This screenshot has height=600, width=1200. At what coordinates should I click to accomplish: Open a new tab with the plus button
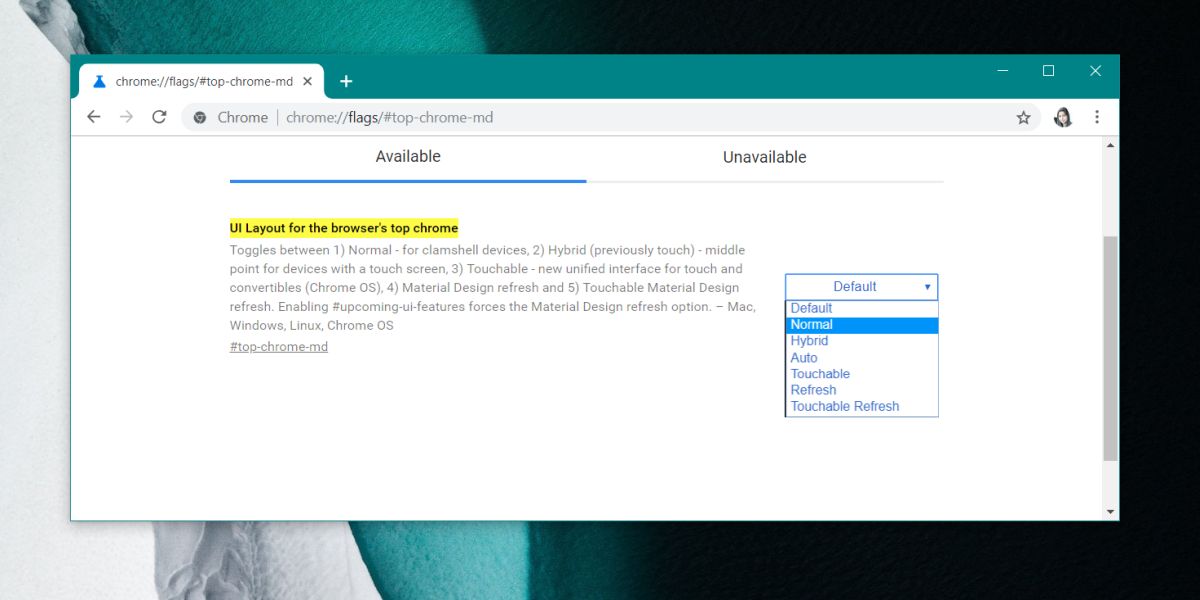(346, 81)
